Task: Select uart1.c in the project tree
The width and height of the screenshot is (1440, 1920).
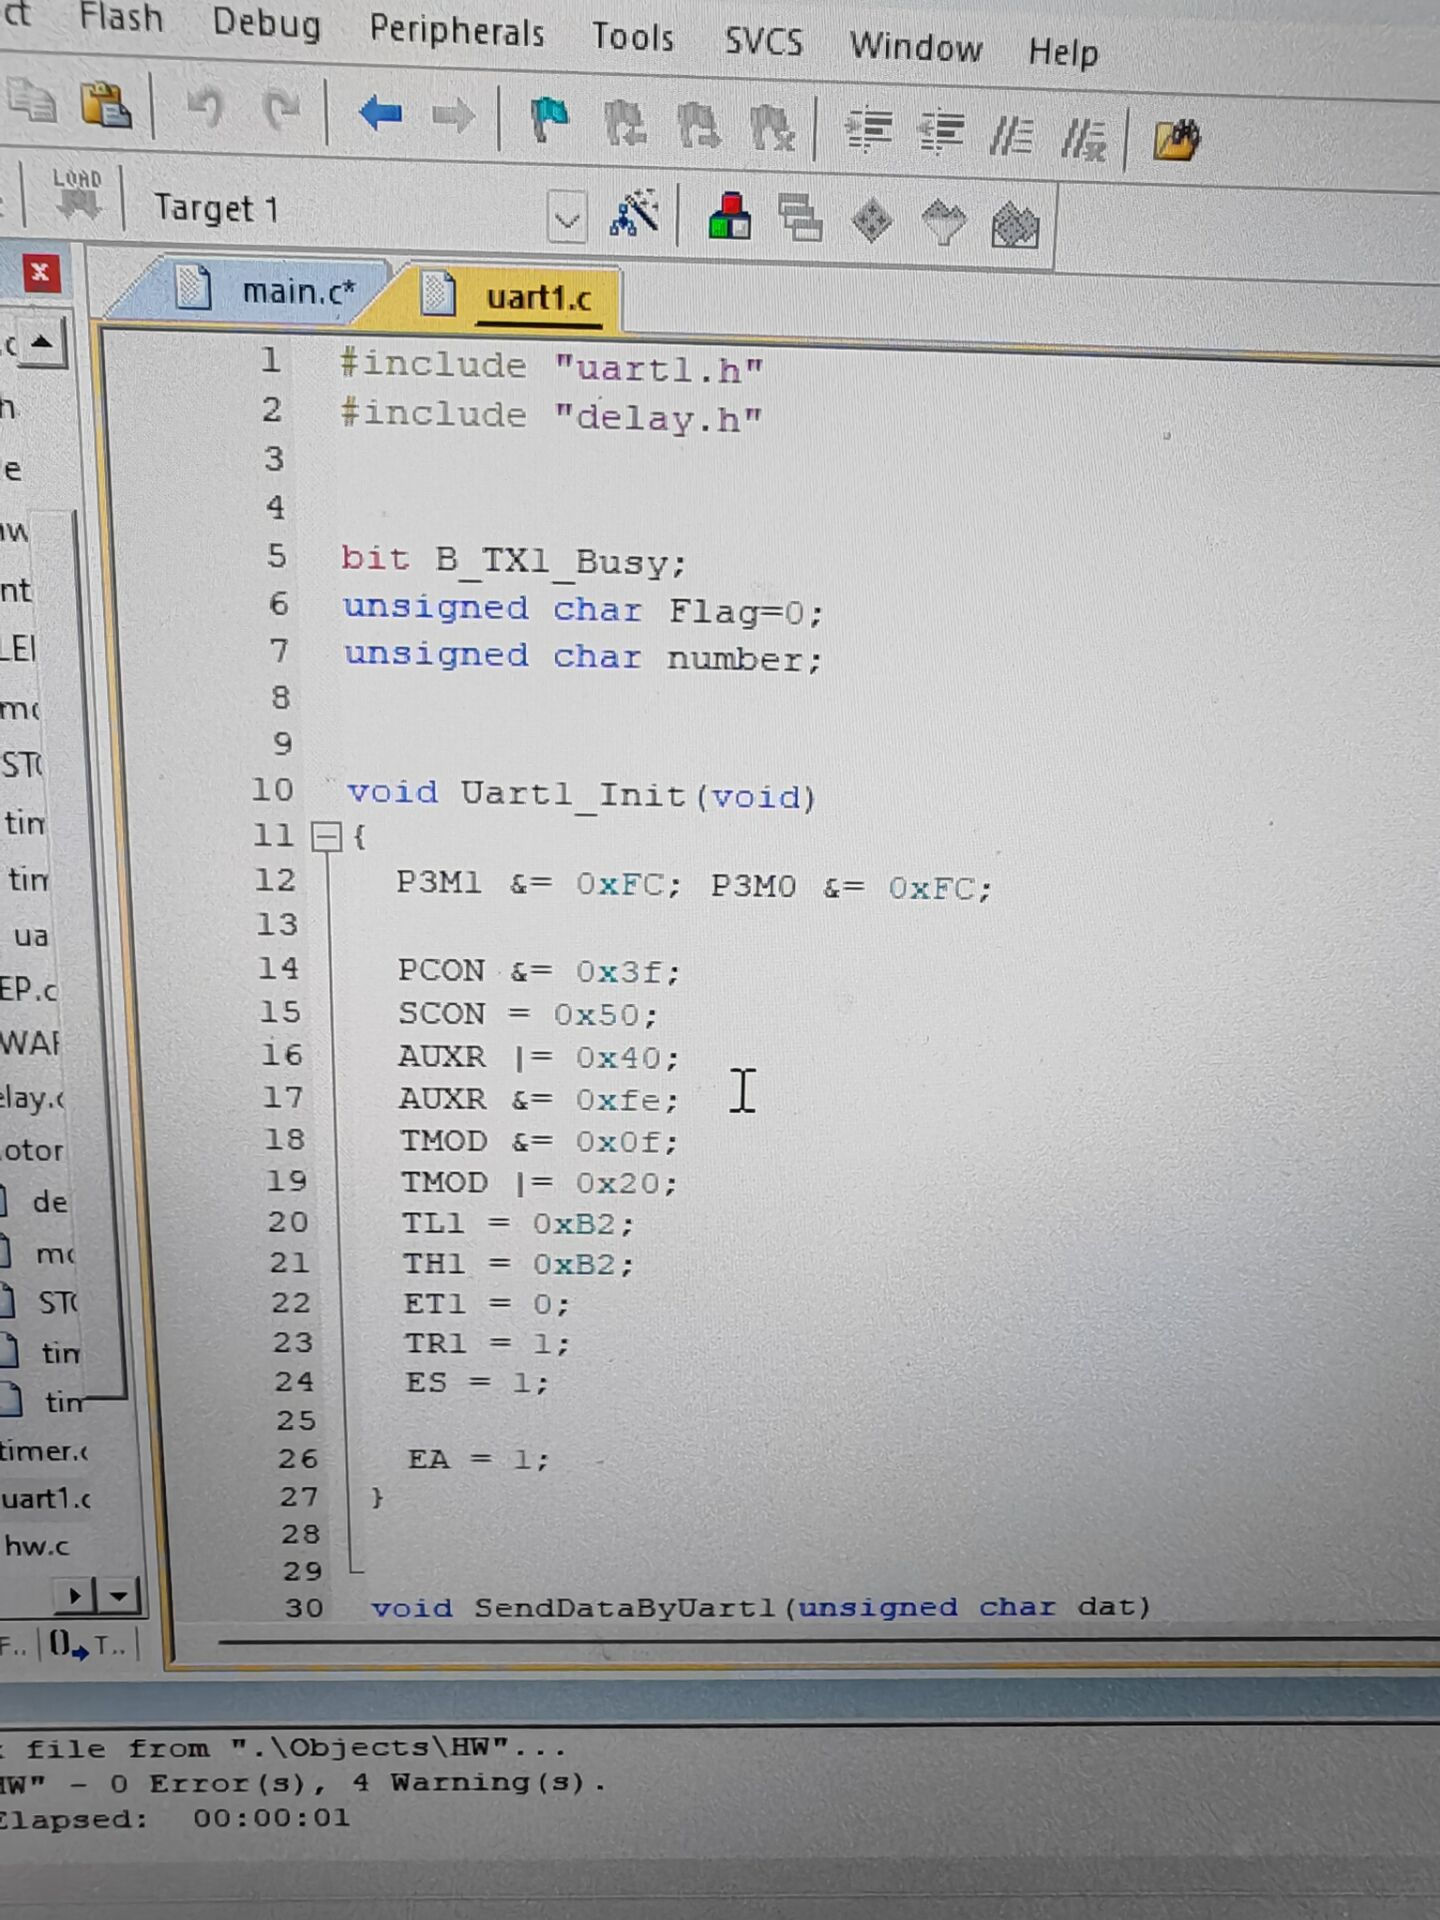Action: (46, 1499)
